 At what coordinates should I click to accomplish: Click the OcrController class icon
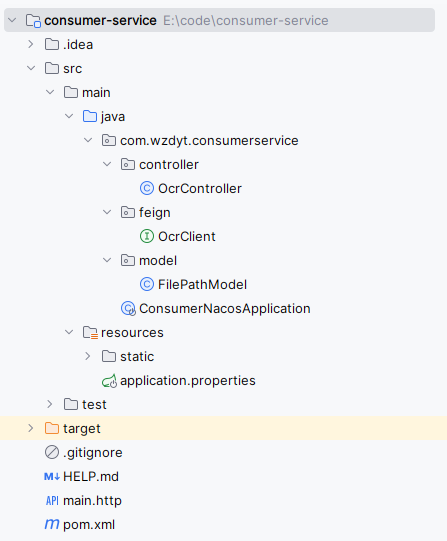pyautogui.click(x=147, y=188)
